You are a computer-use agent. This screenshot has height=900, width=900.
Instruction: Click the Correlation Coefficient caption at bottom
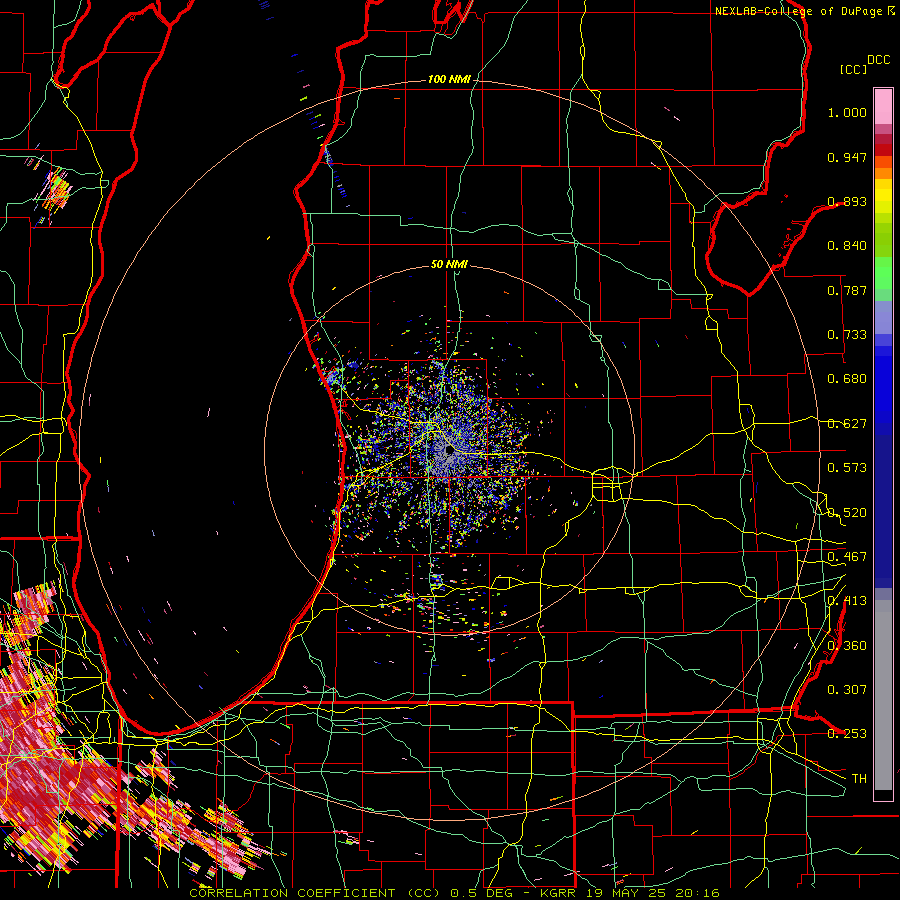(454, 893)
